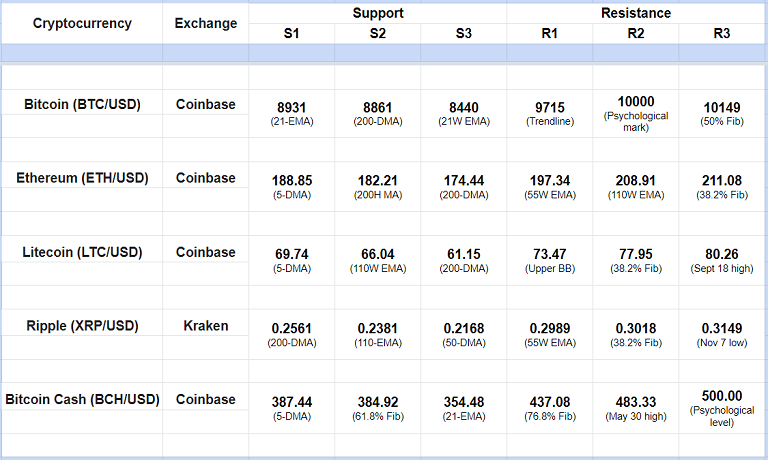
Task: Select Ripple R3 value 0.3149
Action: 722,327
